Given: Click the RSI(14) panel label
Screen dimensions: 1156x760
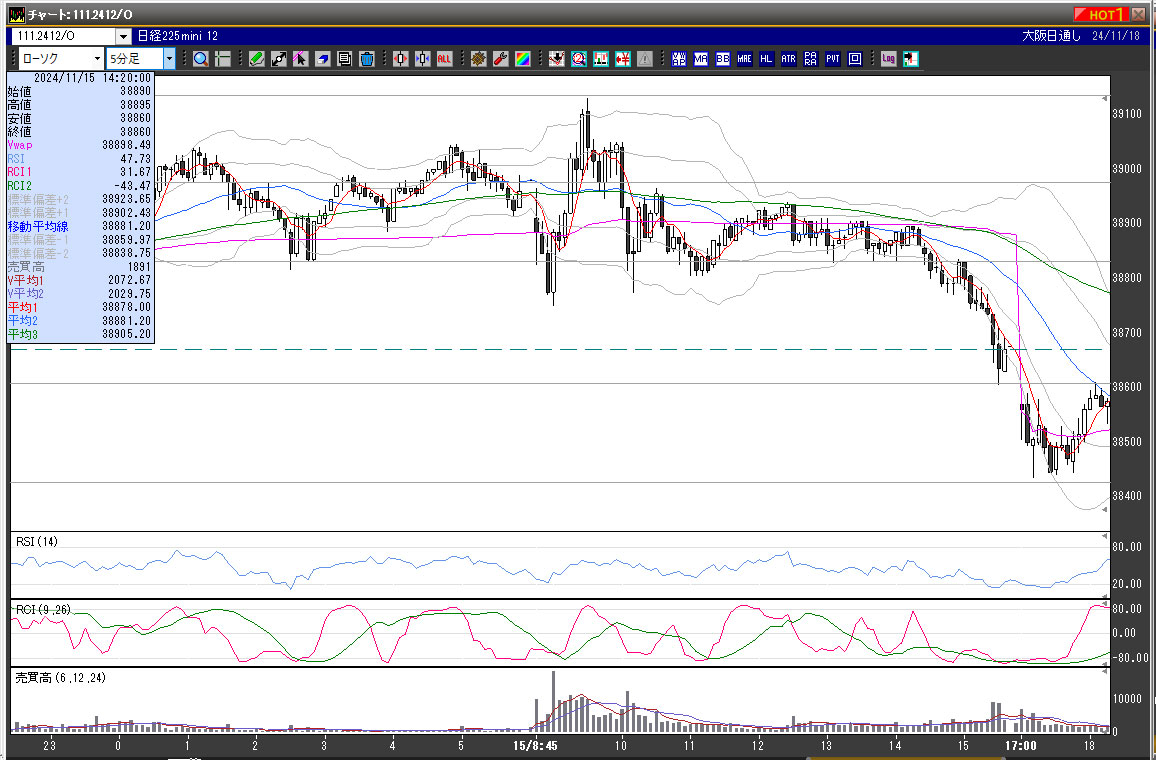Looking at the screenshot, I should click(x=37, y=542).
